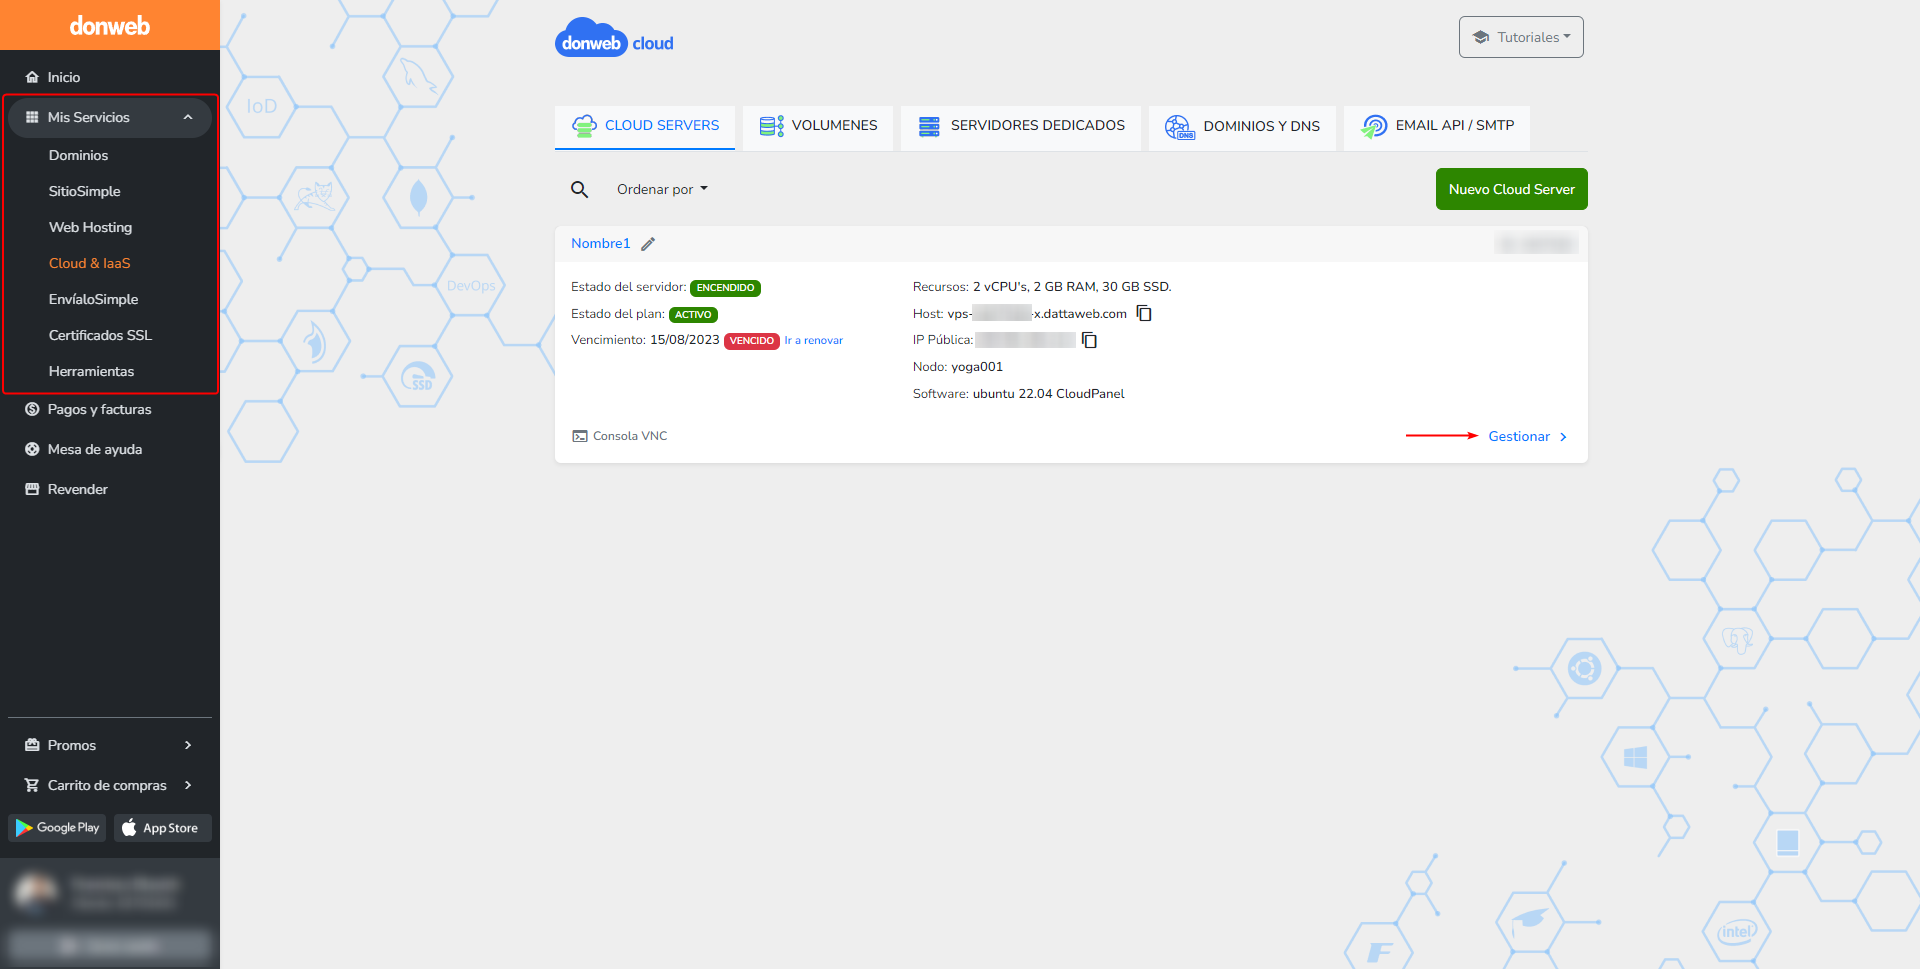Click the Nuevo Cloud Server button
The height and width of the screenshot is (969, 1920).
1511,189
